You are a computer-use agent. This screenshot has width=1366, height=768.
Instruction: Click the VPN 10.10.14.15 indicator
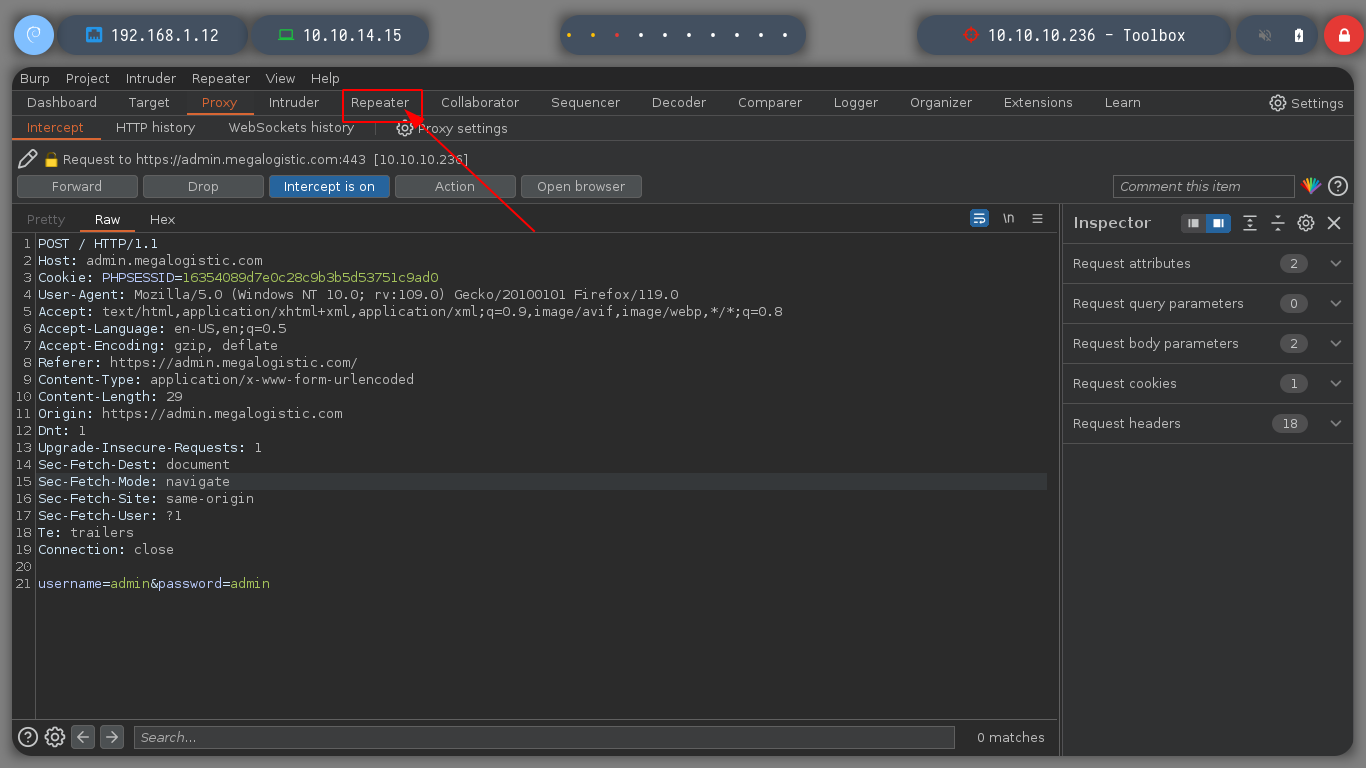(x=340, y=35)
